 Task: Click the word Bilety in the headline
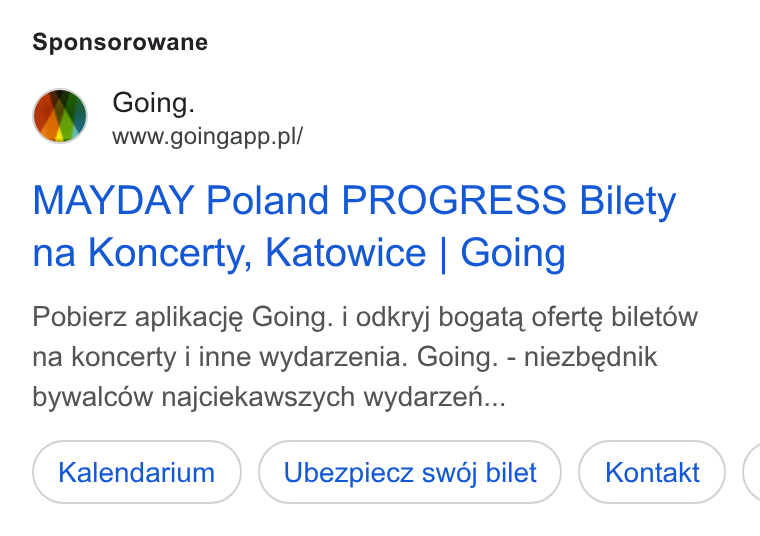pos(628,201)
